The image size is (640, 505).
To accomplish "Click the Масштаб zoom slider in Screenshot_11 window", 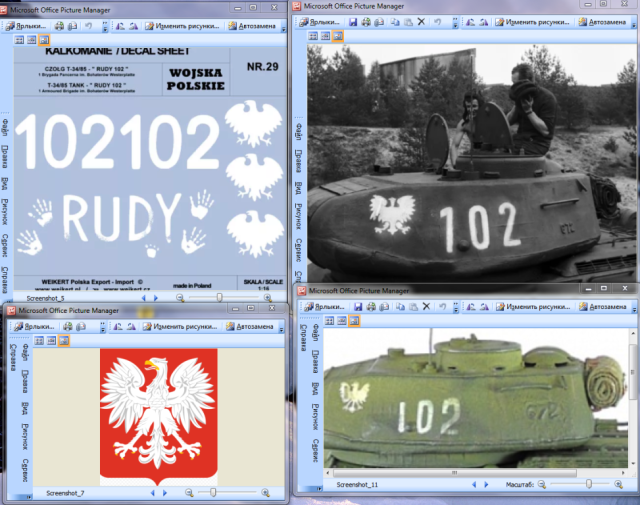I will point(589,484).
